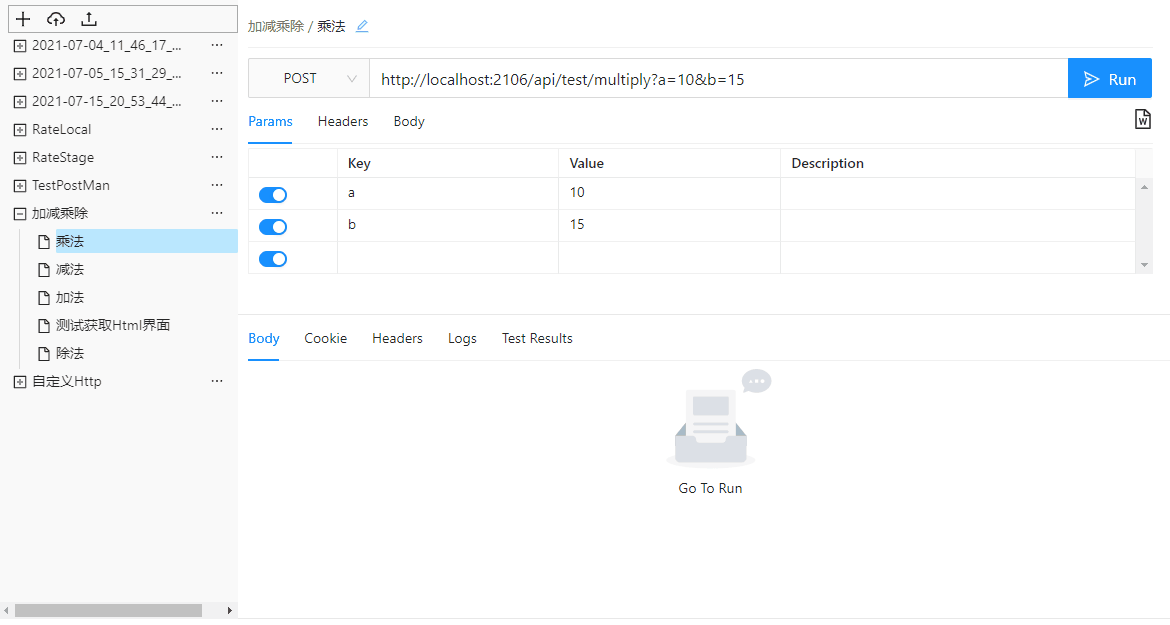
Task: Open the more options dots for TestPostMan
Action: (x=217, y=185)
